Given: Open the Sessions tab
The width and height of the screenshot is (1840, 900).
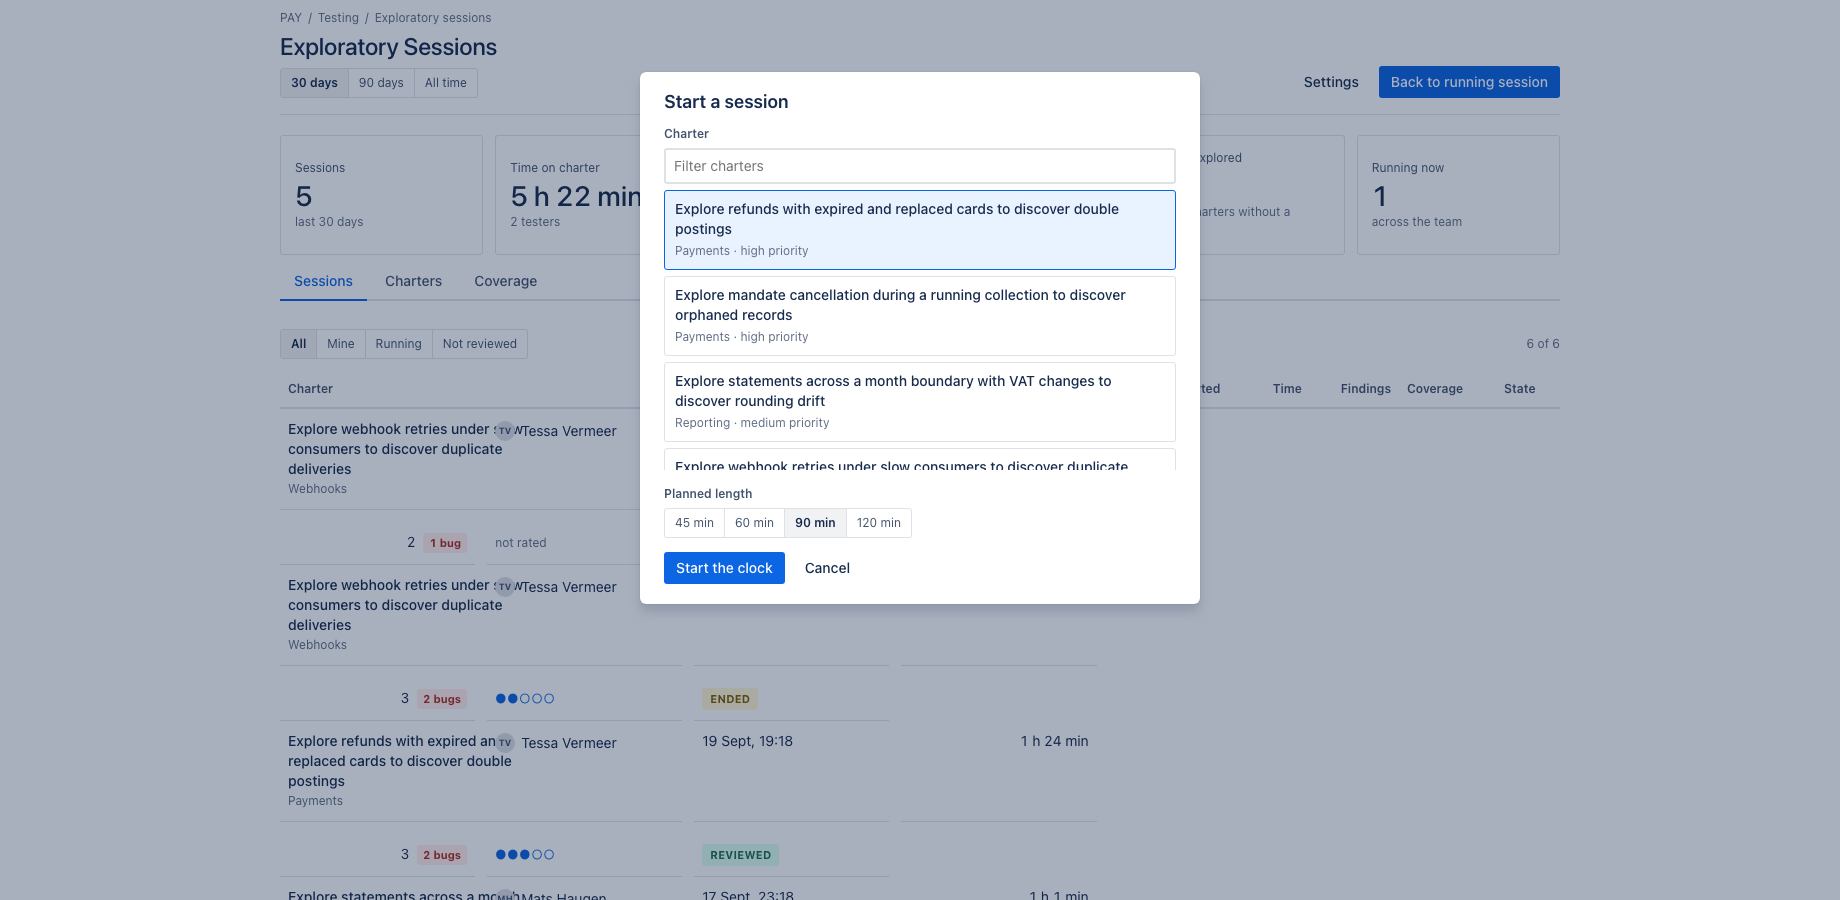Looking at the screenshot, I should coord(323,281).
